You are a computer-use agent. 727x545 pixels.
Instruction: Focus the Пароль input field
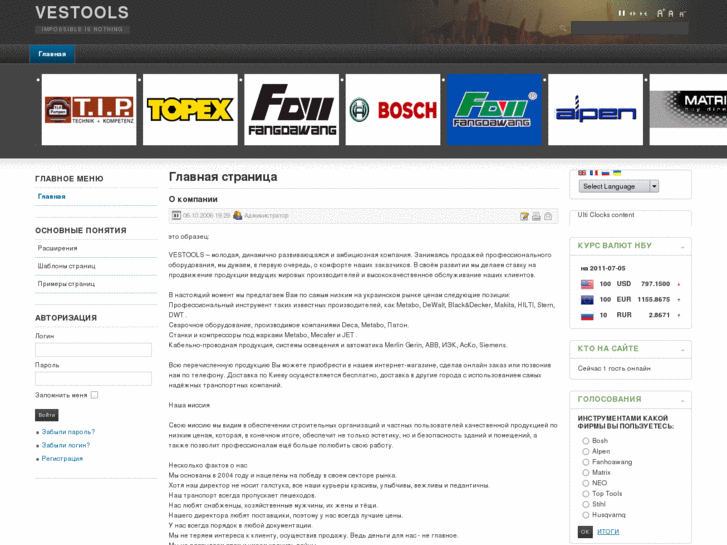pyautogui.click(x=93, y=378)
